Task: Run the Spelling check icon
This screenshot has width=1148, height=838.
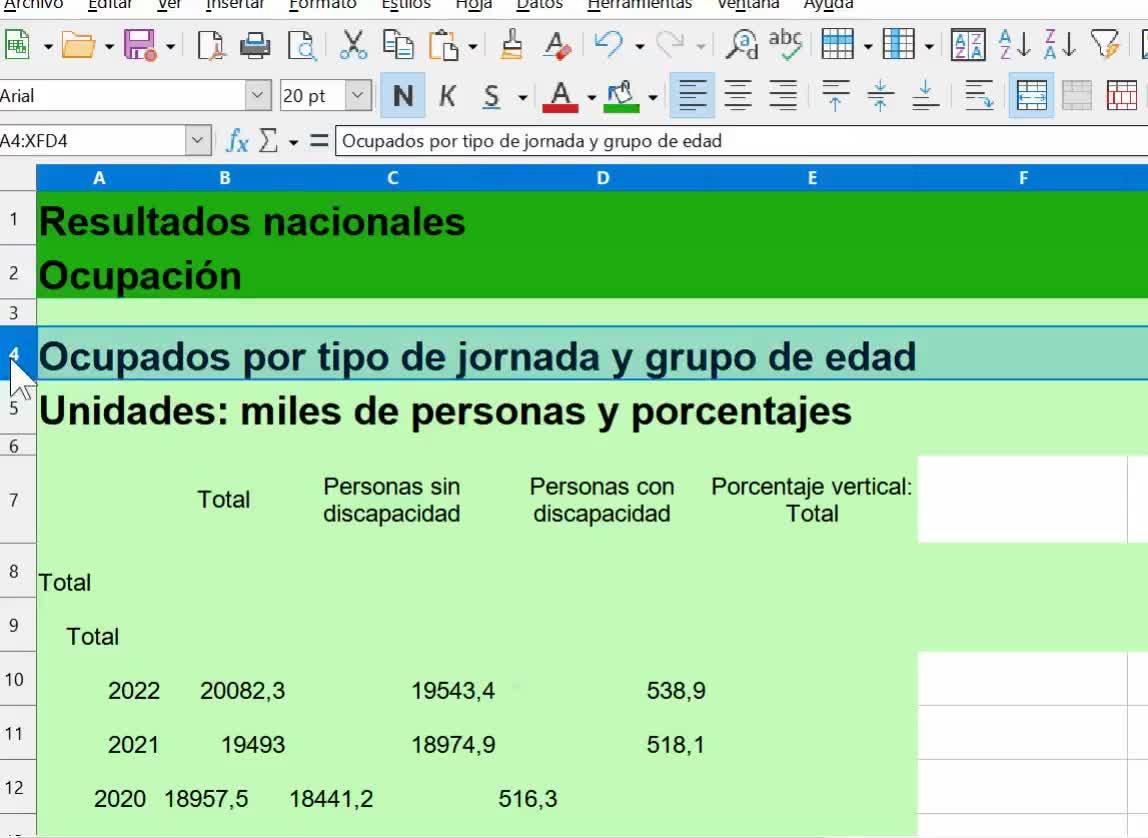Action: pyautogui.click(x=786, y=45)
